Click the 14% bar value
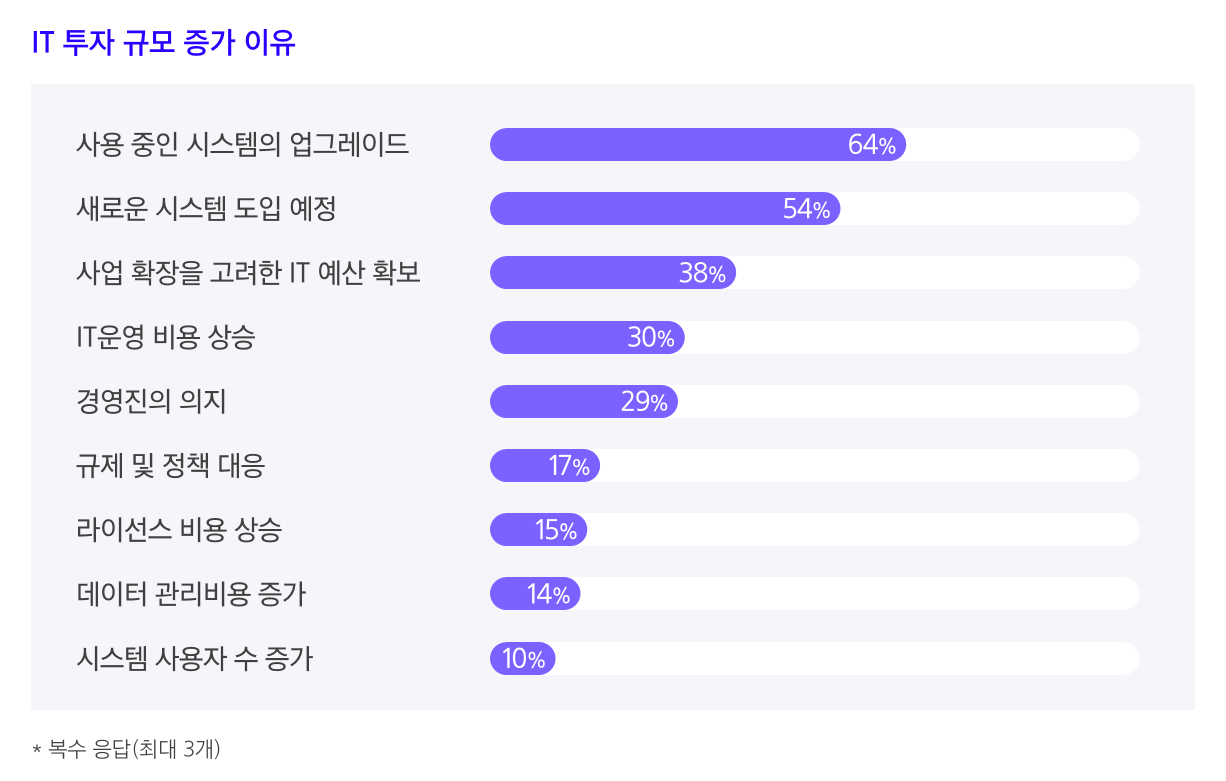1226x781 pixels. pyautogui.click(x=548, y=595)
